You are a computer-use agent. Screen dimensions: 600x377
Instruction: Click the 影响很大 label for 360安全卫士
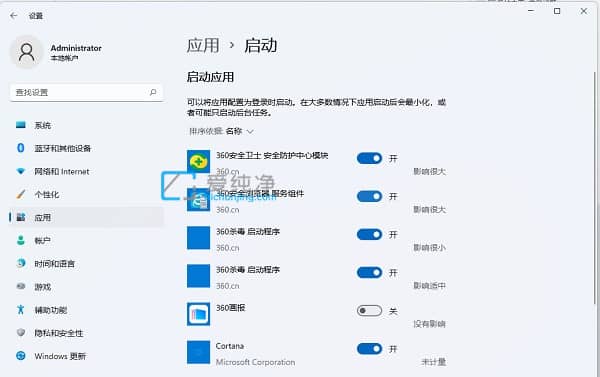tap(429, 171)
